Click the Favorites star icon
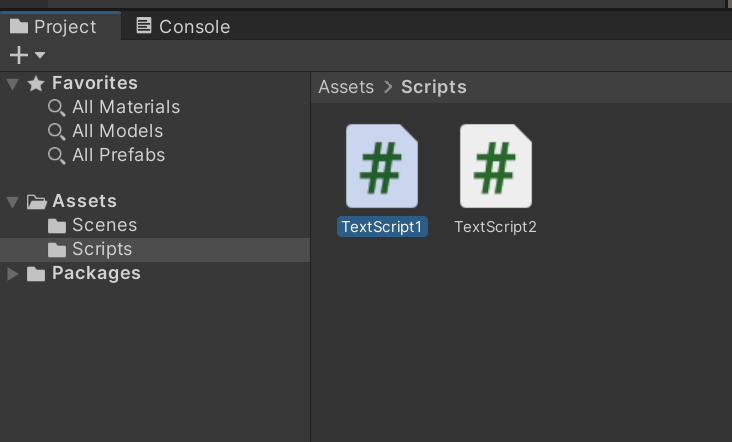 point(36,84)
